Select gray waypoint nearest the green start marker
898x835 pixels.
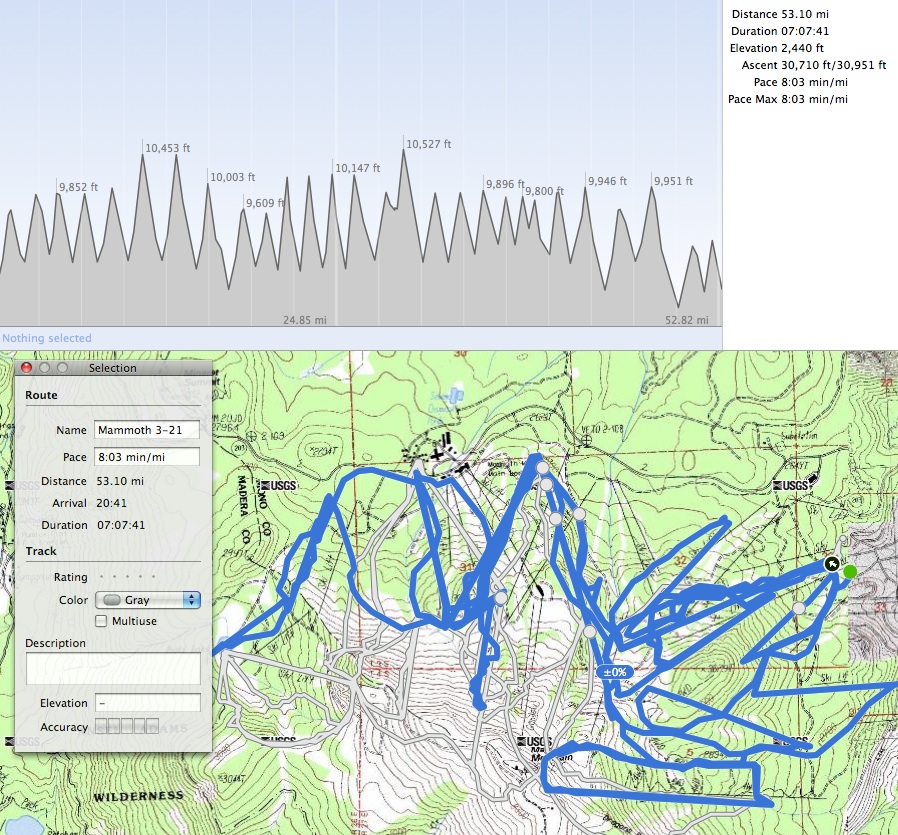point(798,608)
